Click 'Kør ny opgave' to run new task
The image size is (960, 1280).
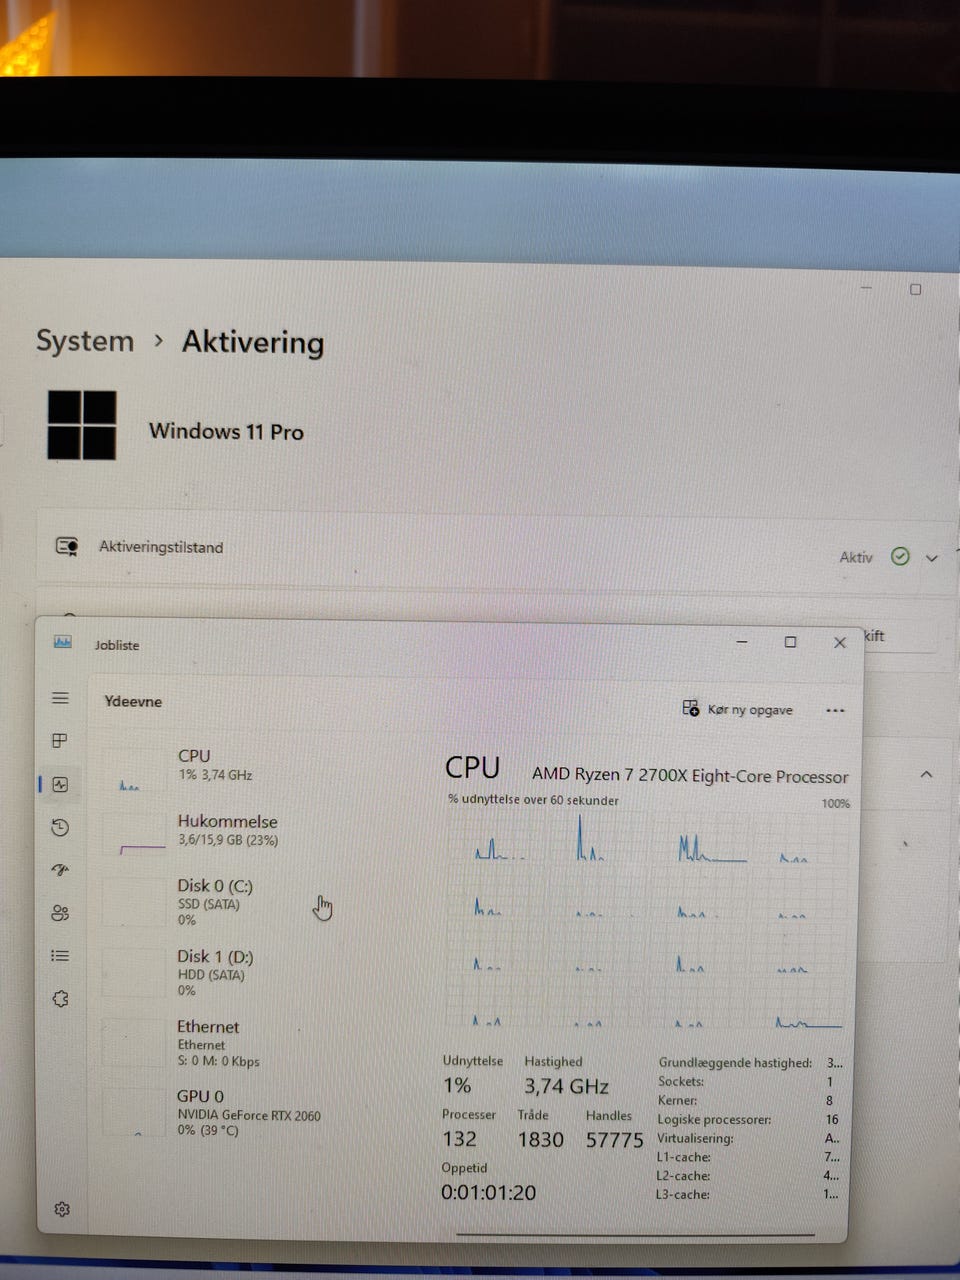(737, 709)
